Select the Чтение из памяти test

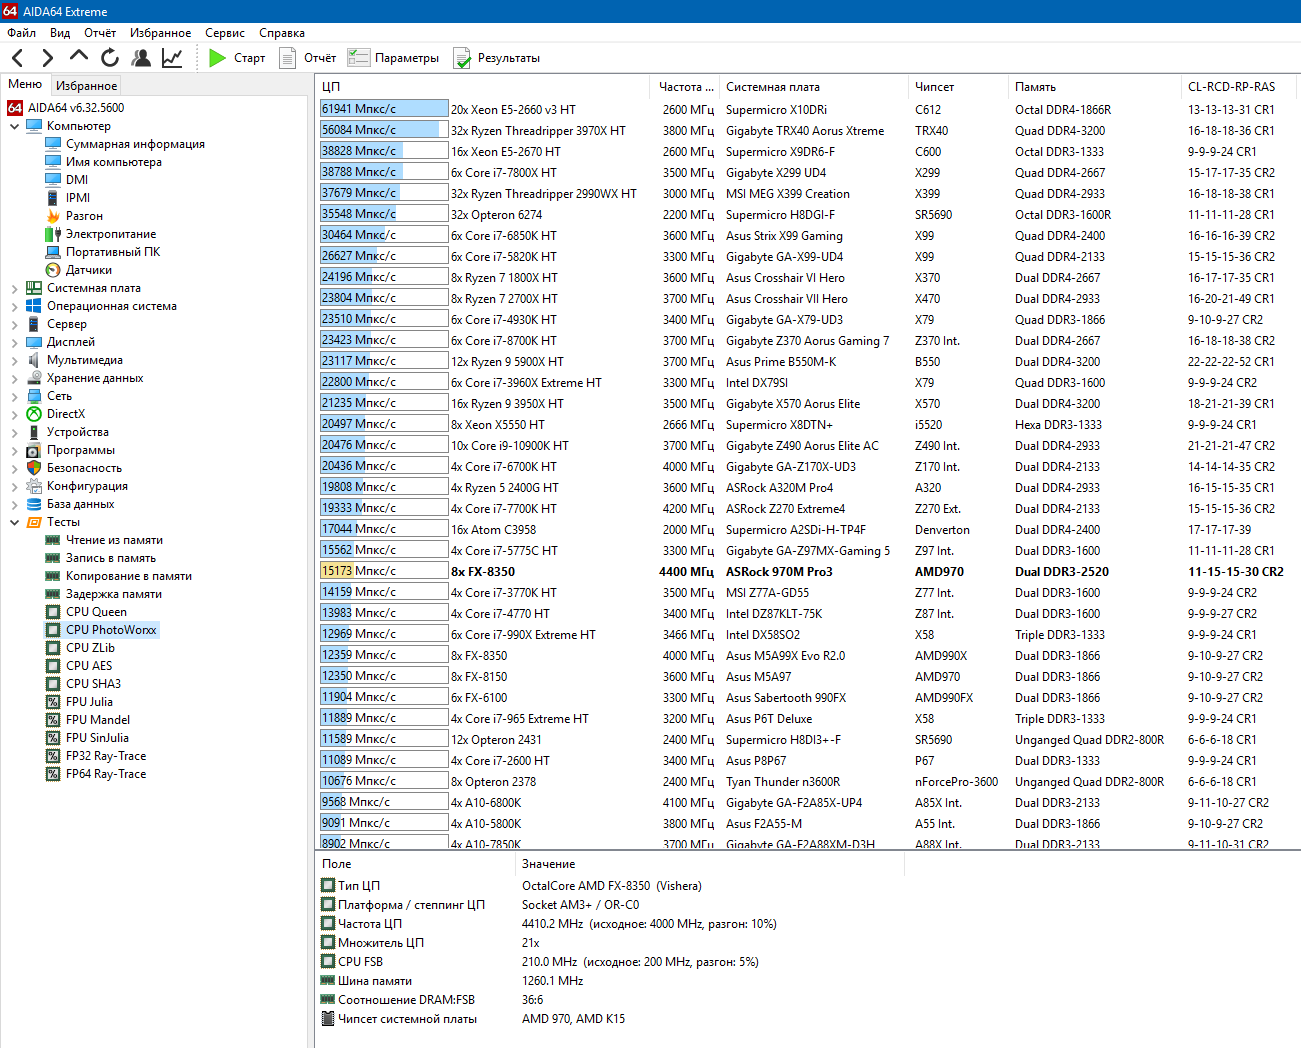[x=104, y=540]
